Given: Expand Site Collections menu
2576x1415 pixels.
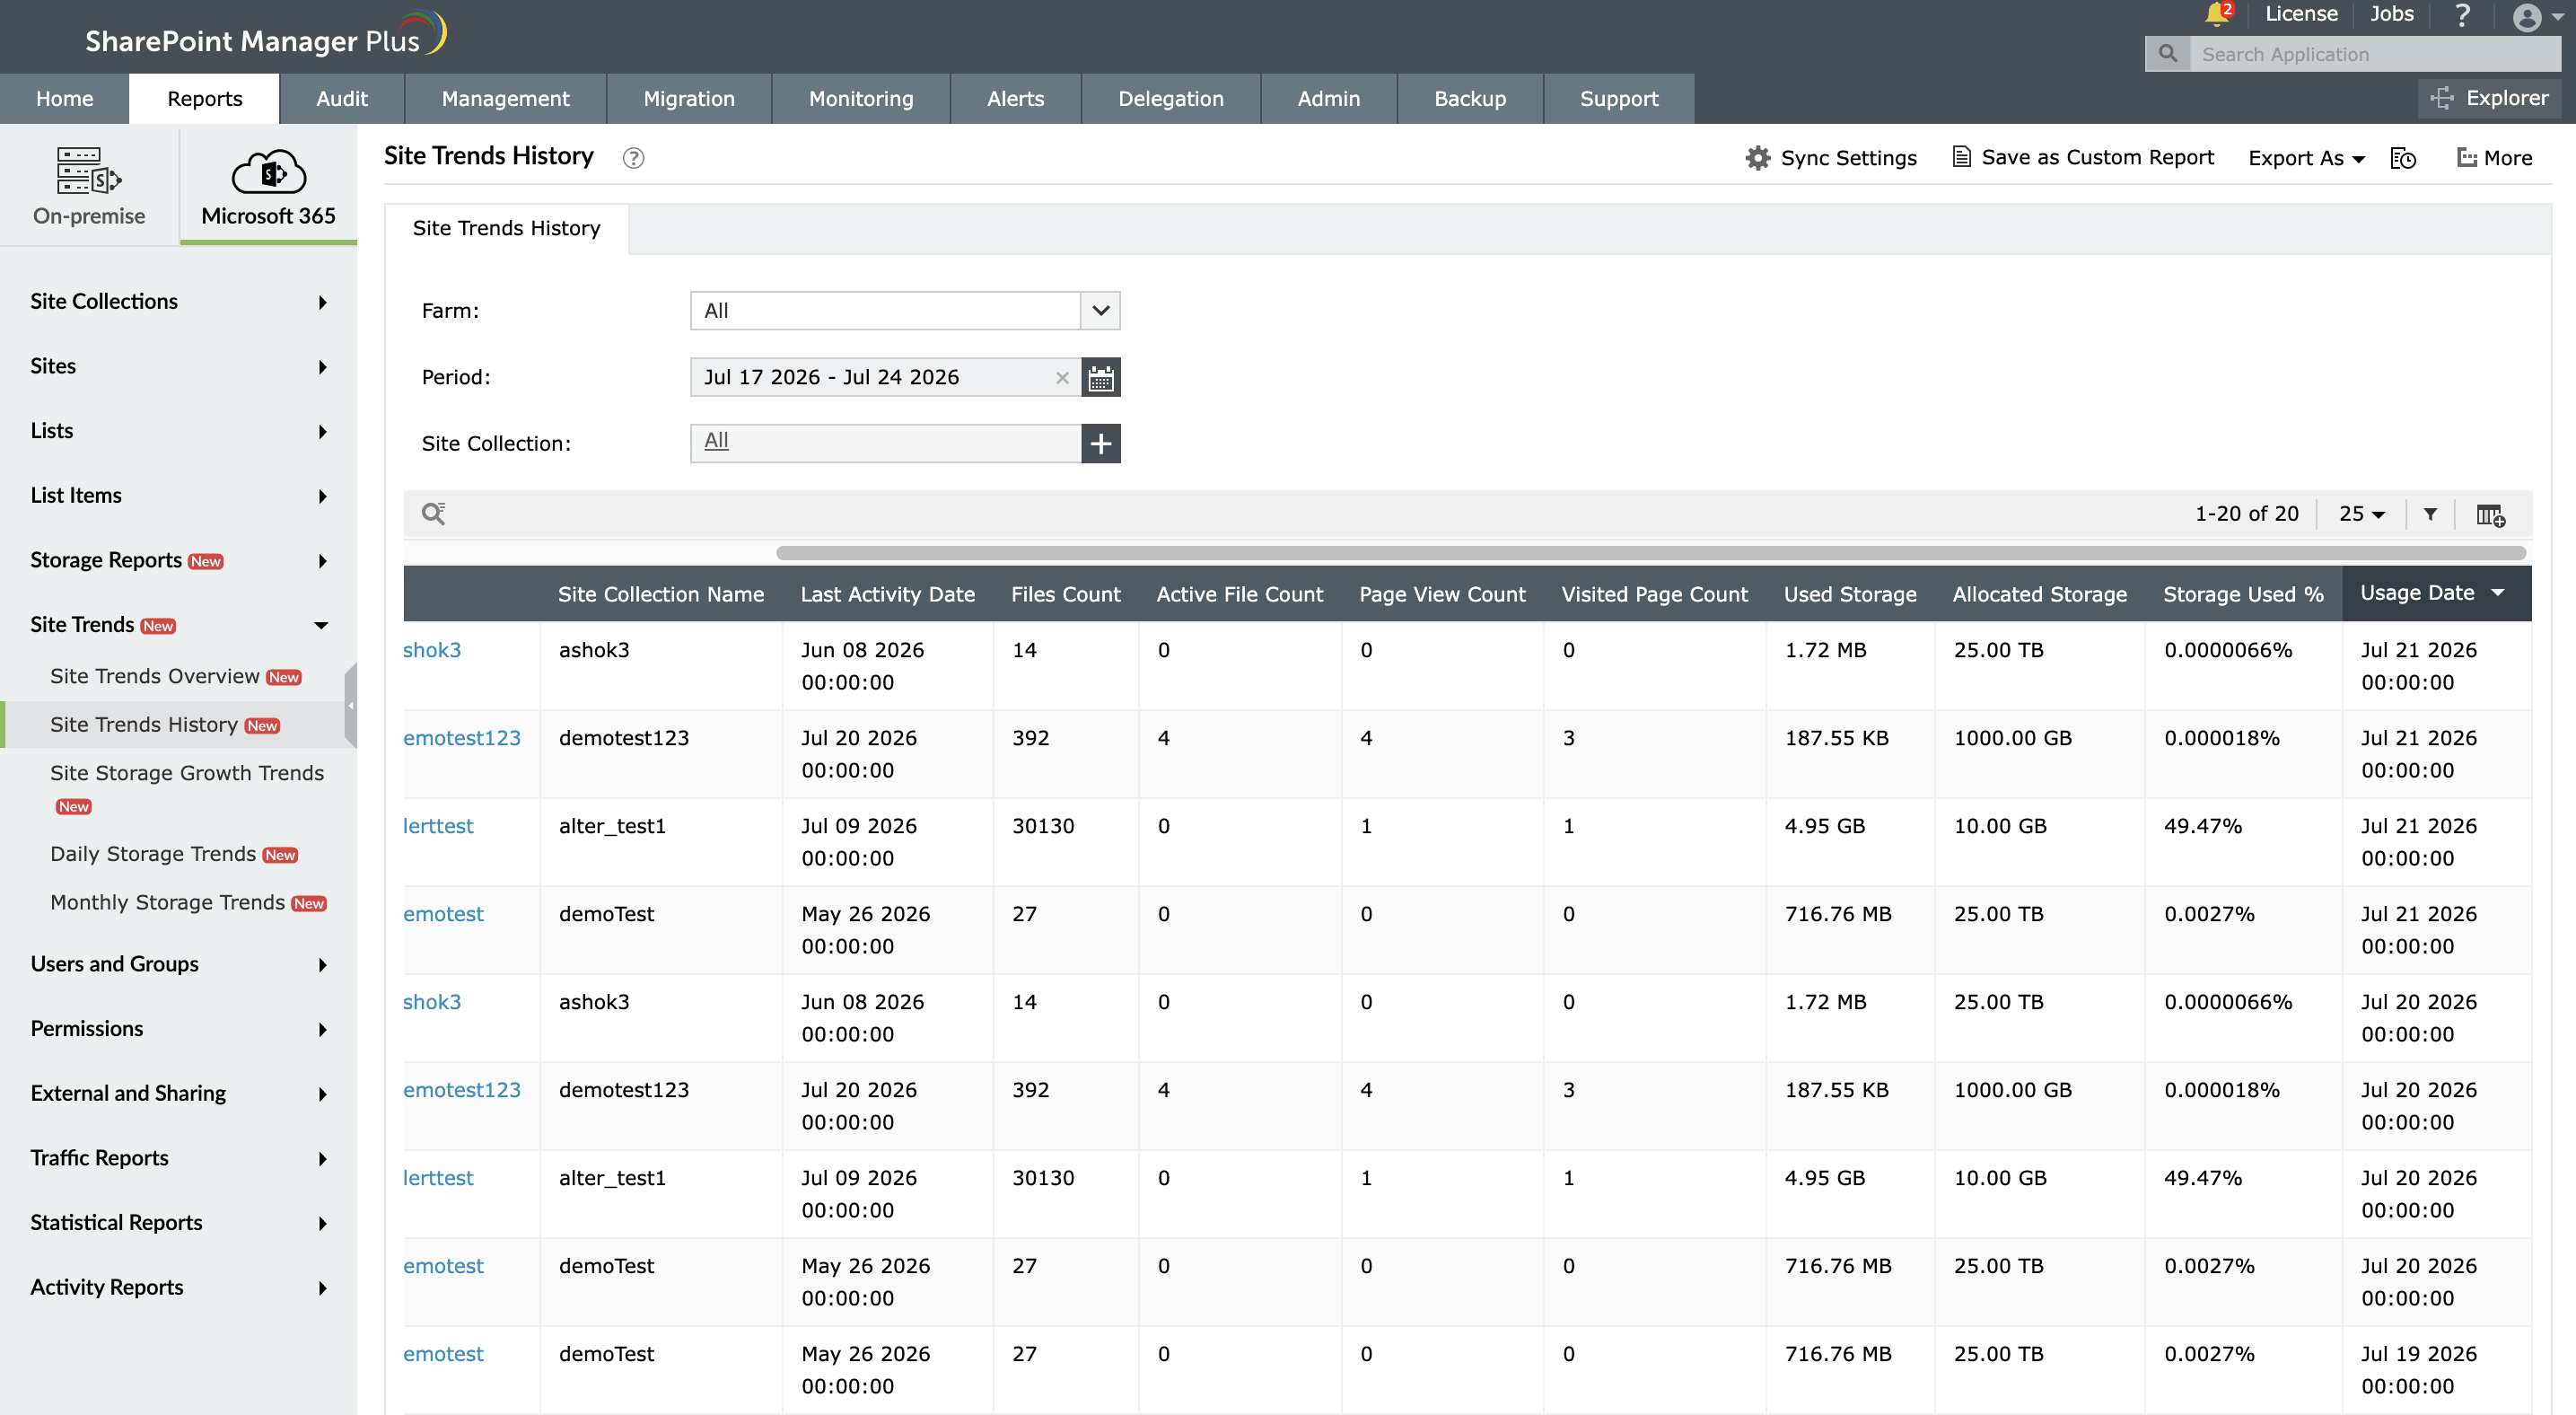Looking at the screenshot, I should pos(178,301).
